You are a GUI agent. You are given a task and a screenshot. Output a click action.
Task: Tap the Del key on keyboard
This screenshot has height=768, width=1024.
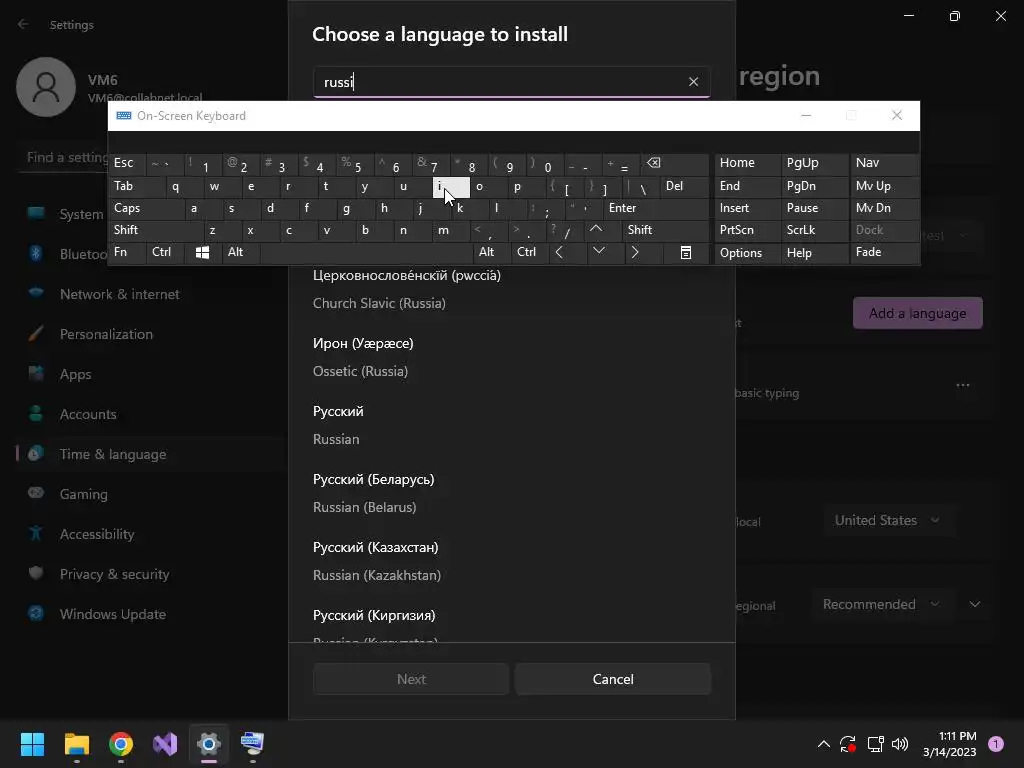(x=684, y=186)
